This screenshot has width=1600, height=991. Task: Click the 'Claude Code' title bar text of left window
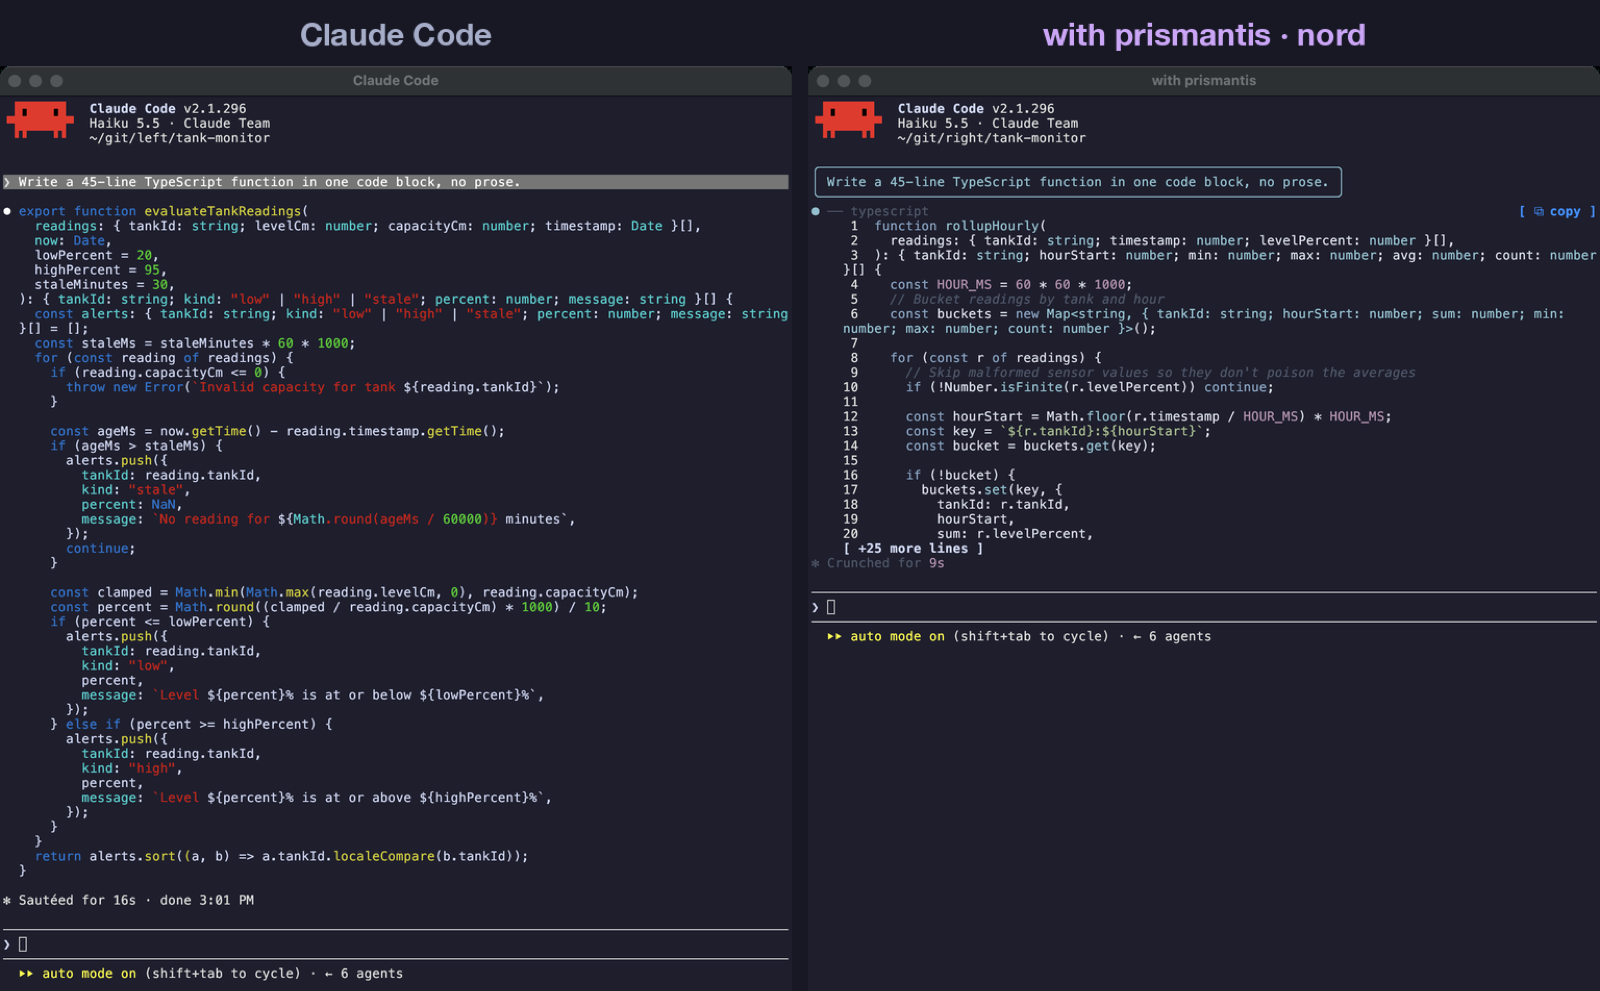395,81
